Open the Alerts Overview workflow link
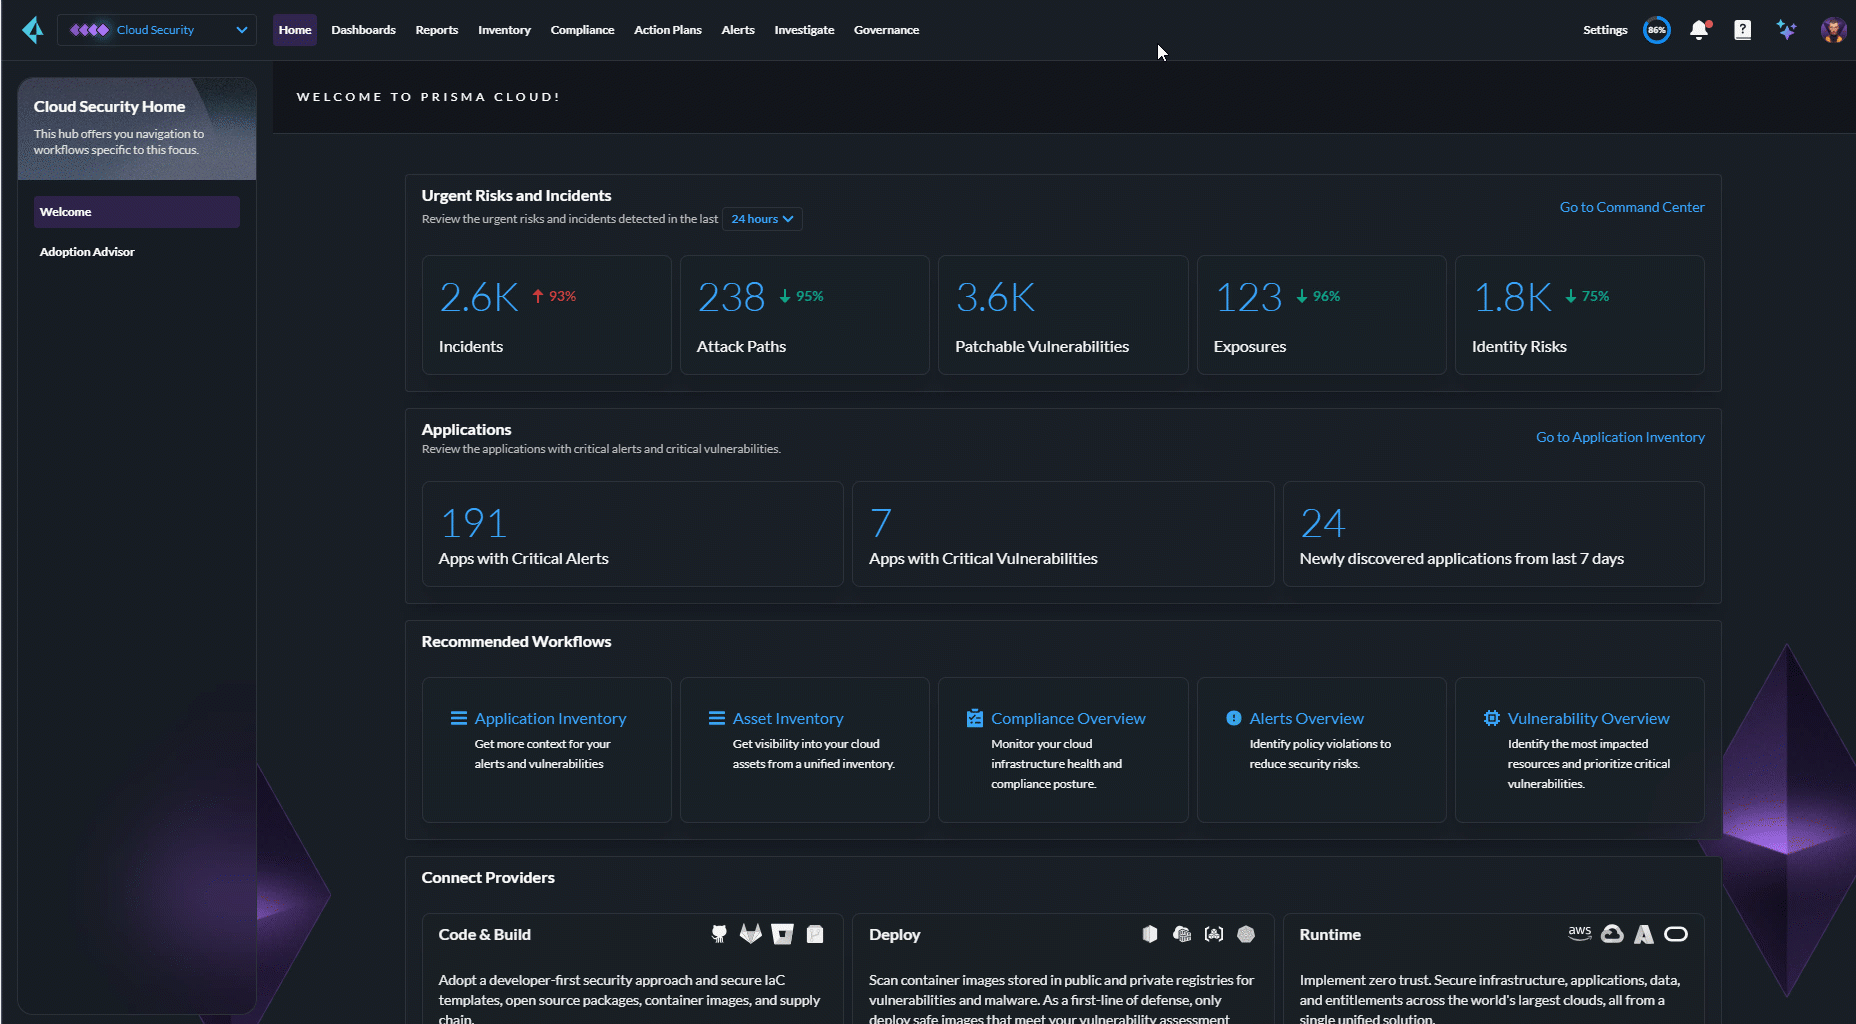Viewport: 1856px width, 1024px height. 1306,718
